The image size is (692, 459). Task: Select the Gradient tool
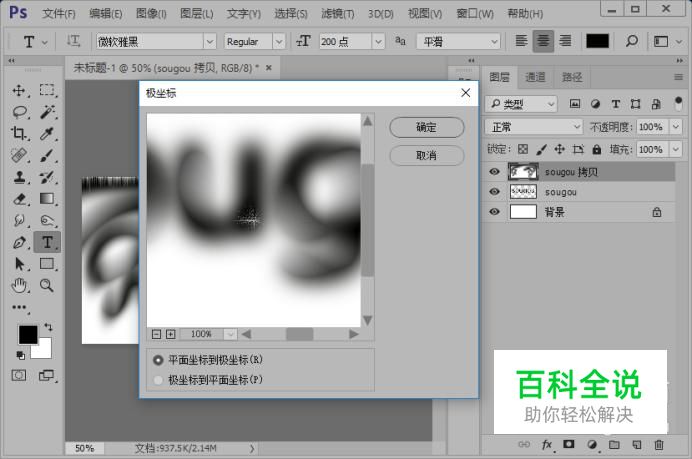pos(47,199)
